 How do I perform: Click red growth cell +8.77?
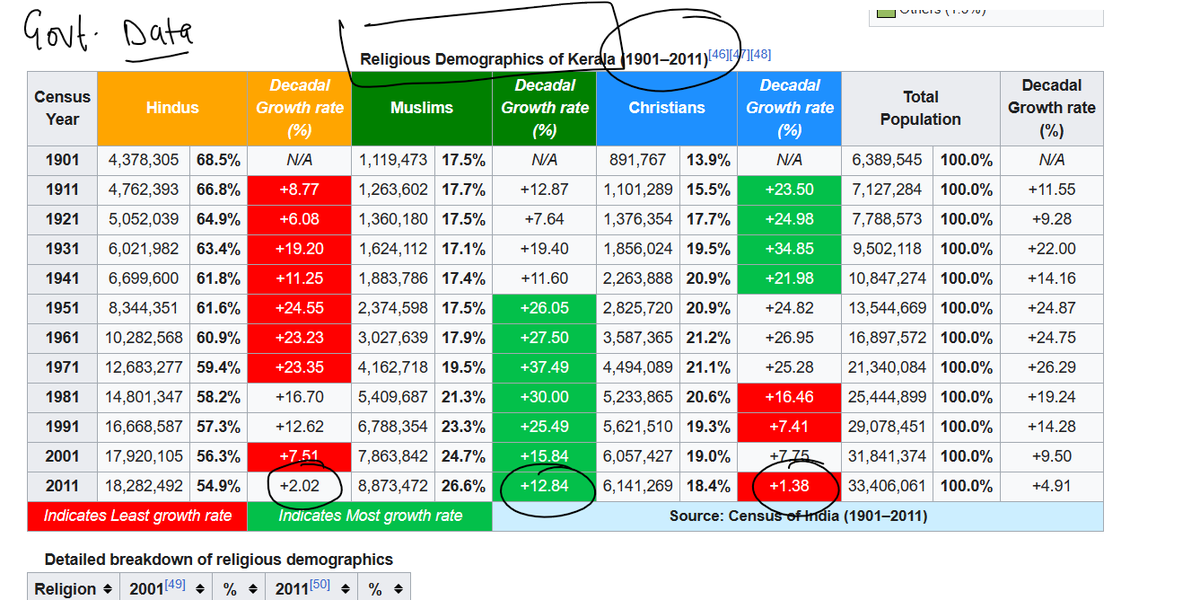[x=299, y=189]
